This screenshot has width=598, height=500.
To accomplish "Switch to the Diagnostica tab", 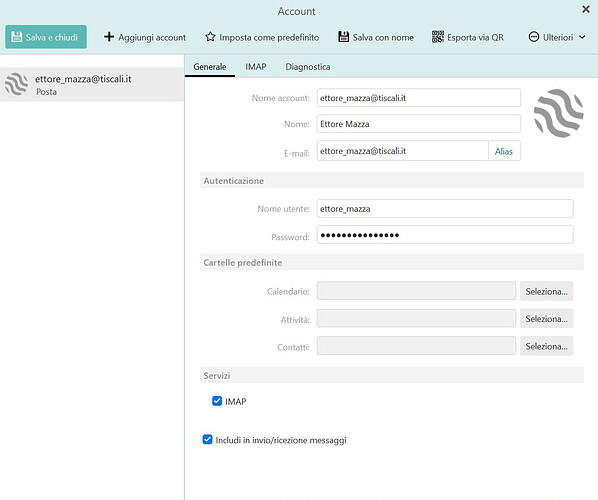I will pyautogui.click(x=308, y=67).
